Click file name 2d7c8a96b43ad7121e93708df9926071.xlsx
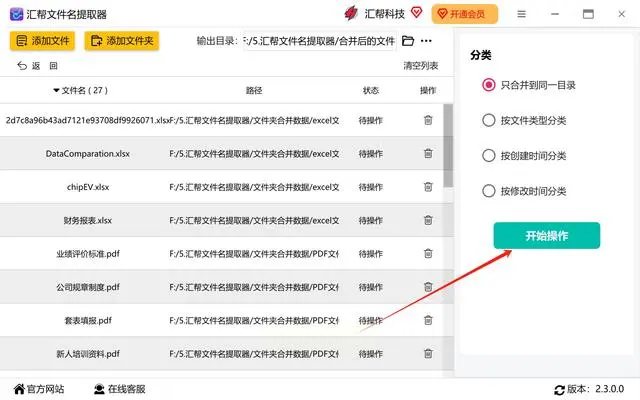Viewport: 640px width, 400px height. [87, 120]
